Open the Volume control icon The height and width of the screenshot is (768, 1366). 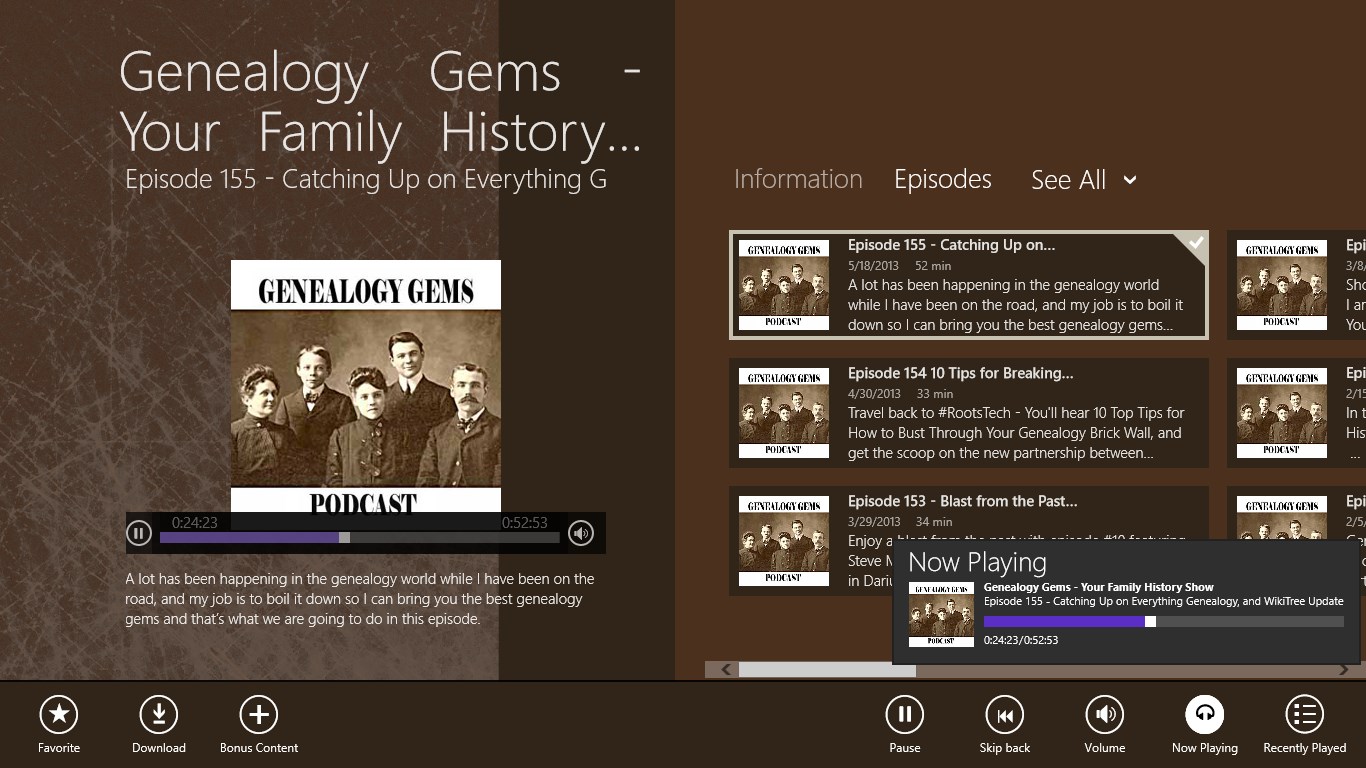click(x=1104, y=714)
